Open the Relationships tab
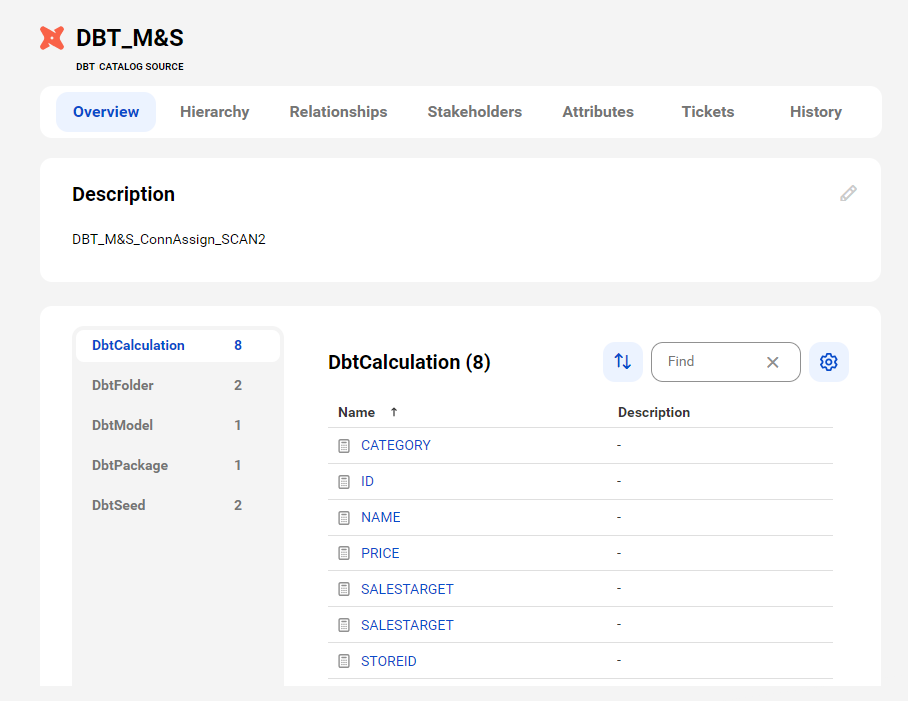The height and width of the screenshot is (701, 908). (x=338, y=112)
